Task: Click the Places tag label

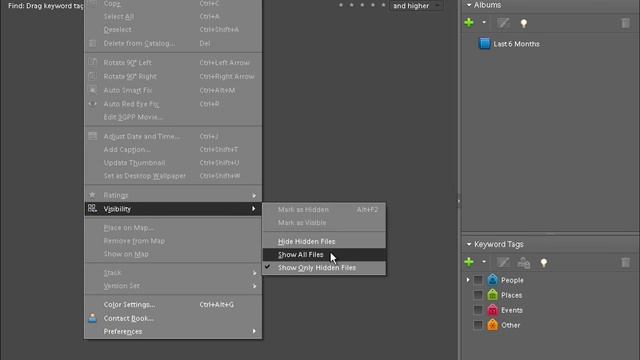Action: point(511,296)
